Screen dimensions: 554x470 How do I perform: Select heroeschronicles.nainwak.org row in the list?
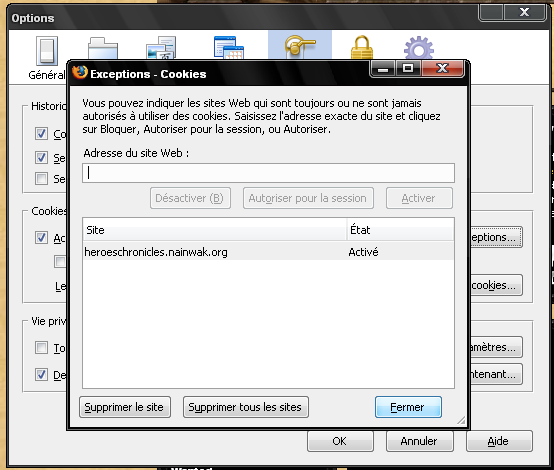click(268, 252)
